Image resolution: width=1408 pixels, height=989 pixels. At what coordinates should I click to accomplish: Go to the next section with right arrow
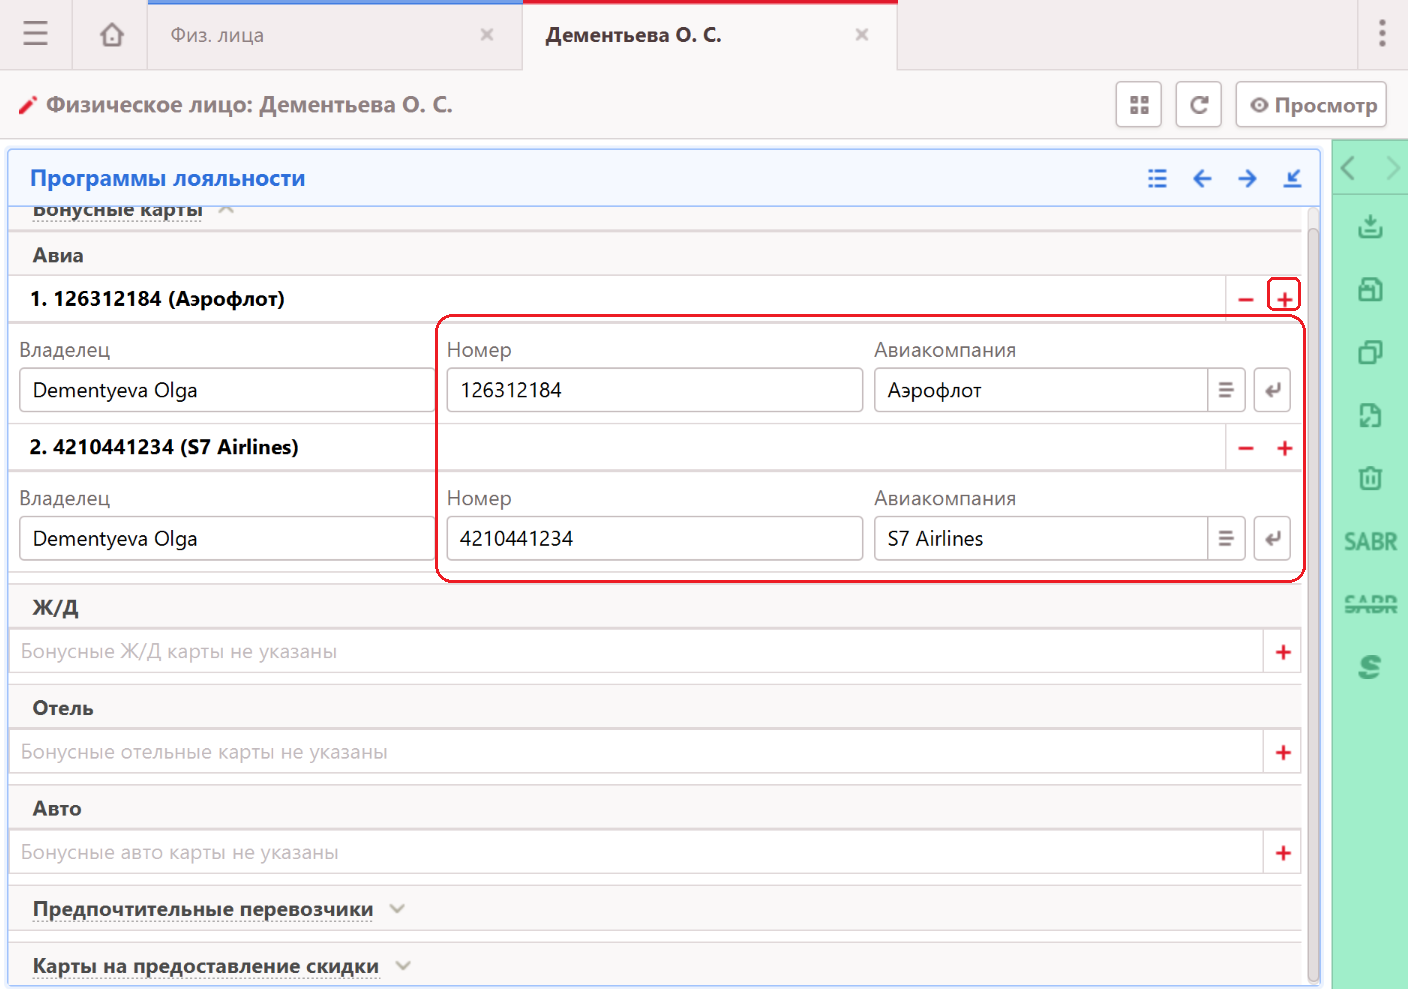point(1247,179)
